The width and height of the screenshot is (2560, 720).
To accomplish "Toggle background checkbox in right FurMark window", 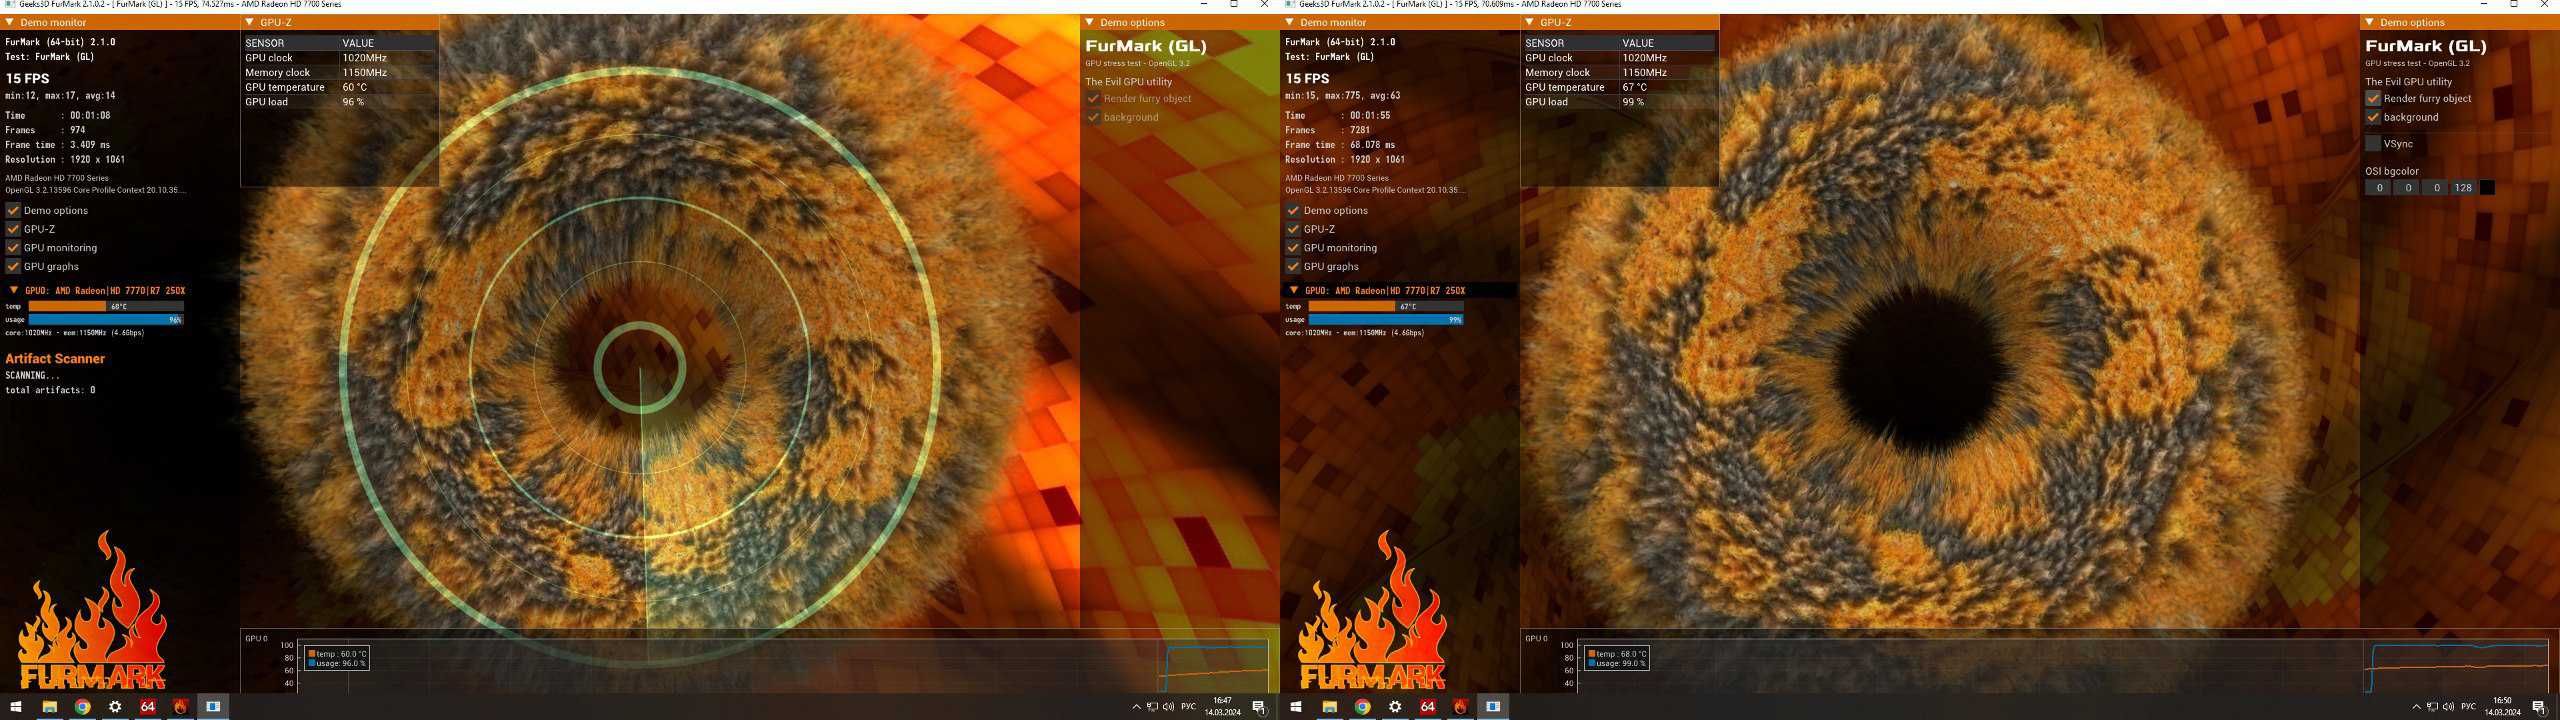I will (2373, 117).
